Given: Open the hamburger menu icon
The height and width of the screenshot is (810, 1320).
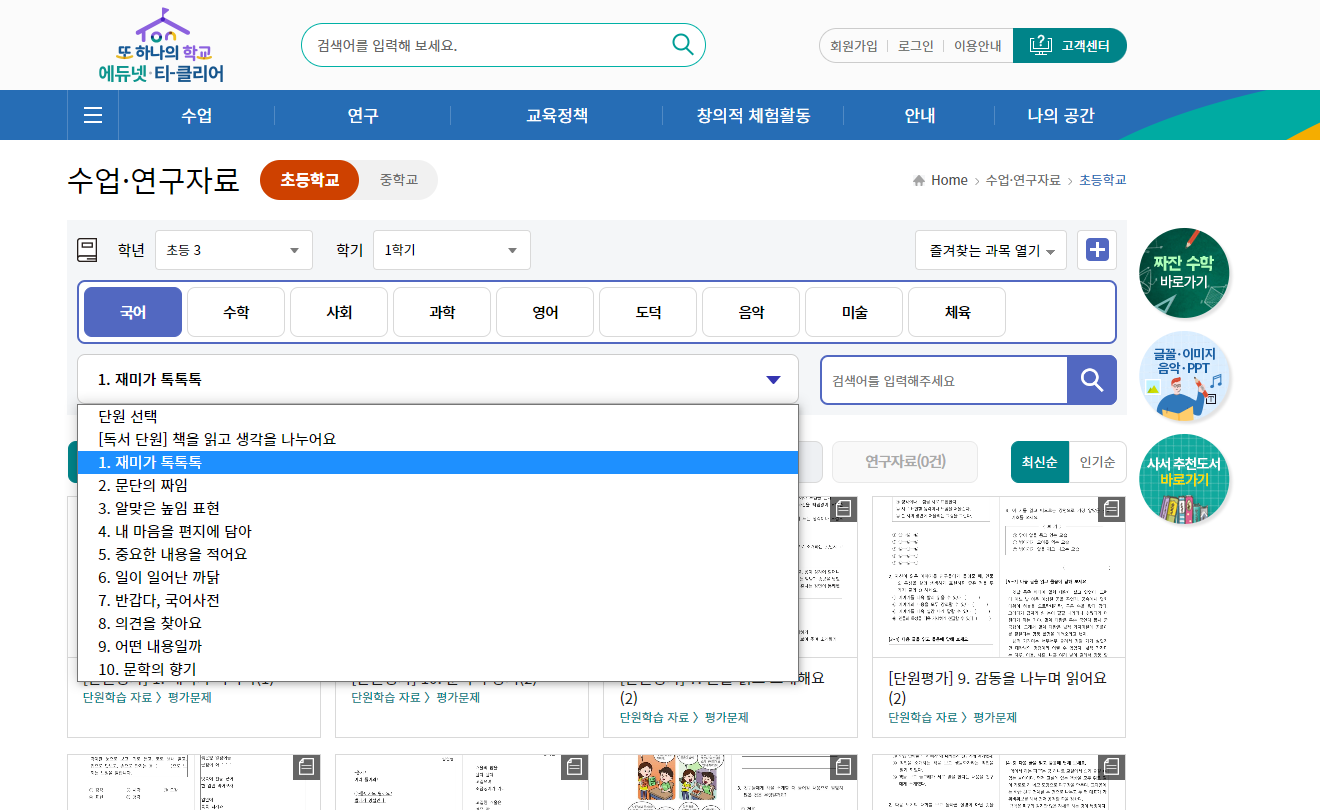Looking at the screenshot, I should pyautogui.click(x=93, y=115).
